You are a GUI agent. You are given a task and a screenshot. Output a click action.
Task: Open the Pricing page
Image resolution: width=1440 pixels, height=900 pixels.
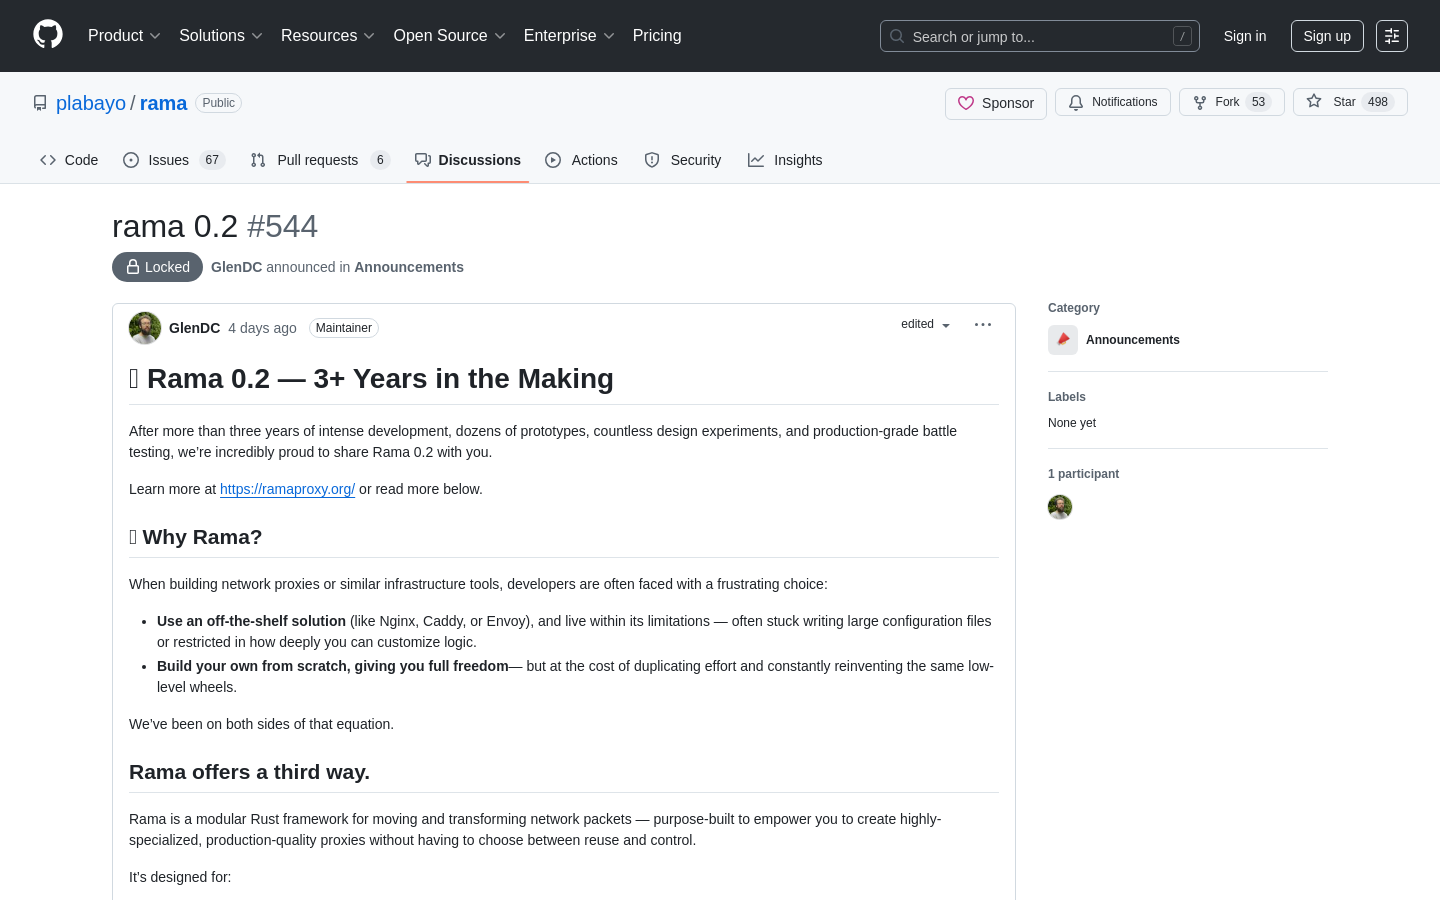(x=657, y=36)
